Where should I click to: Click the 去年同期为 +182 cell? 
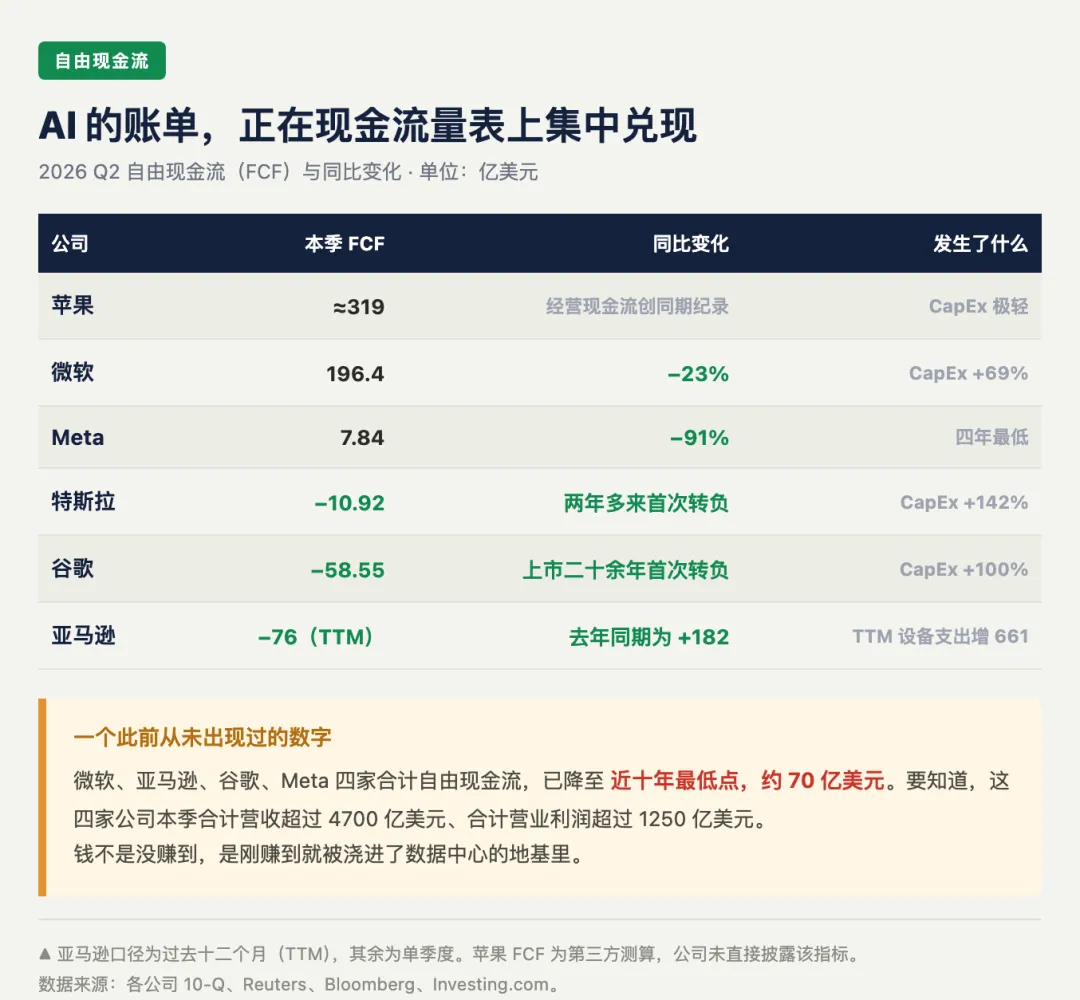[648, 636]
